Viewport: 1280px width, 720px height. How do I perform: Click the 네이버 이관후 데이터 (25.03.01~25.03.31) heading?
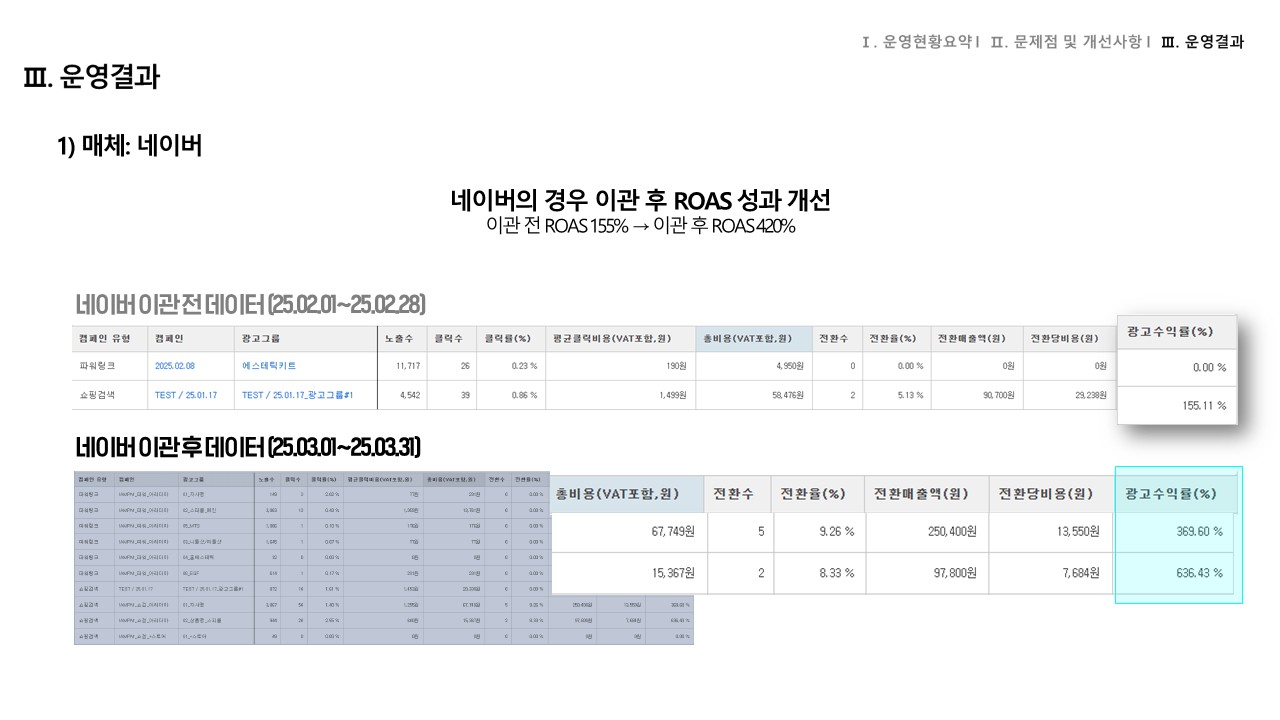(x=249, y=445)
